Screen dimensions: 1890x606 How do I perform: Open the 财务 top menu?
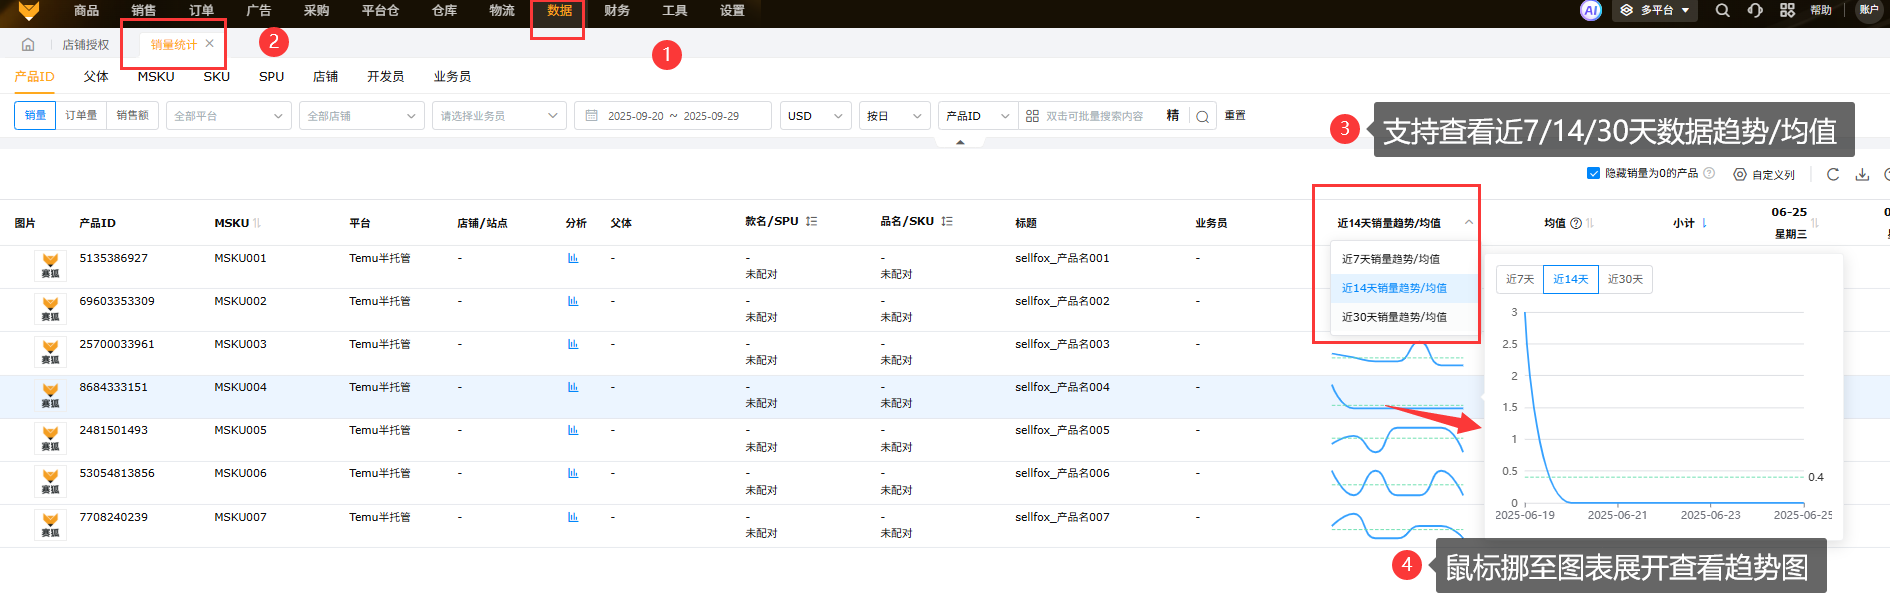coord(617,11)
